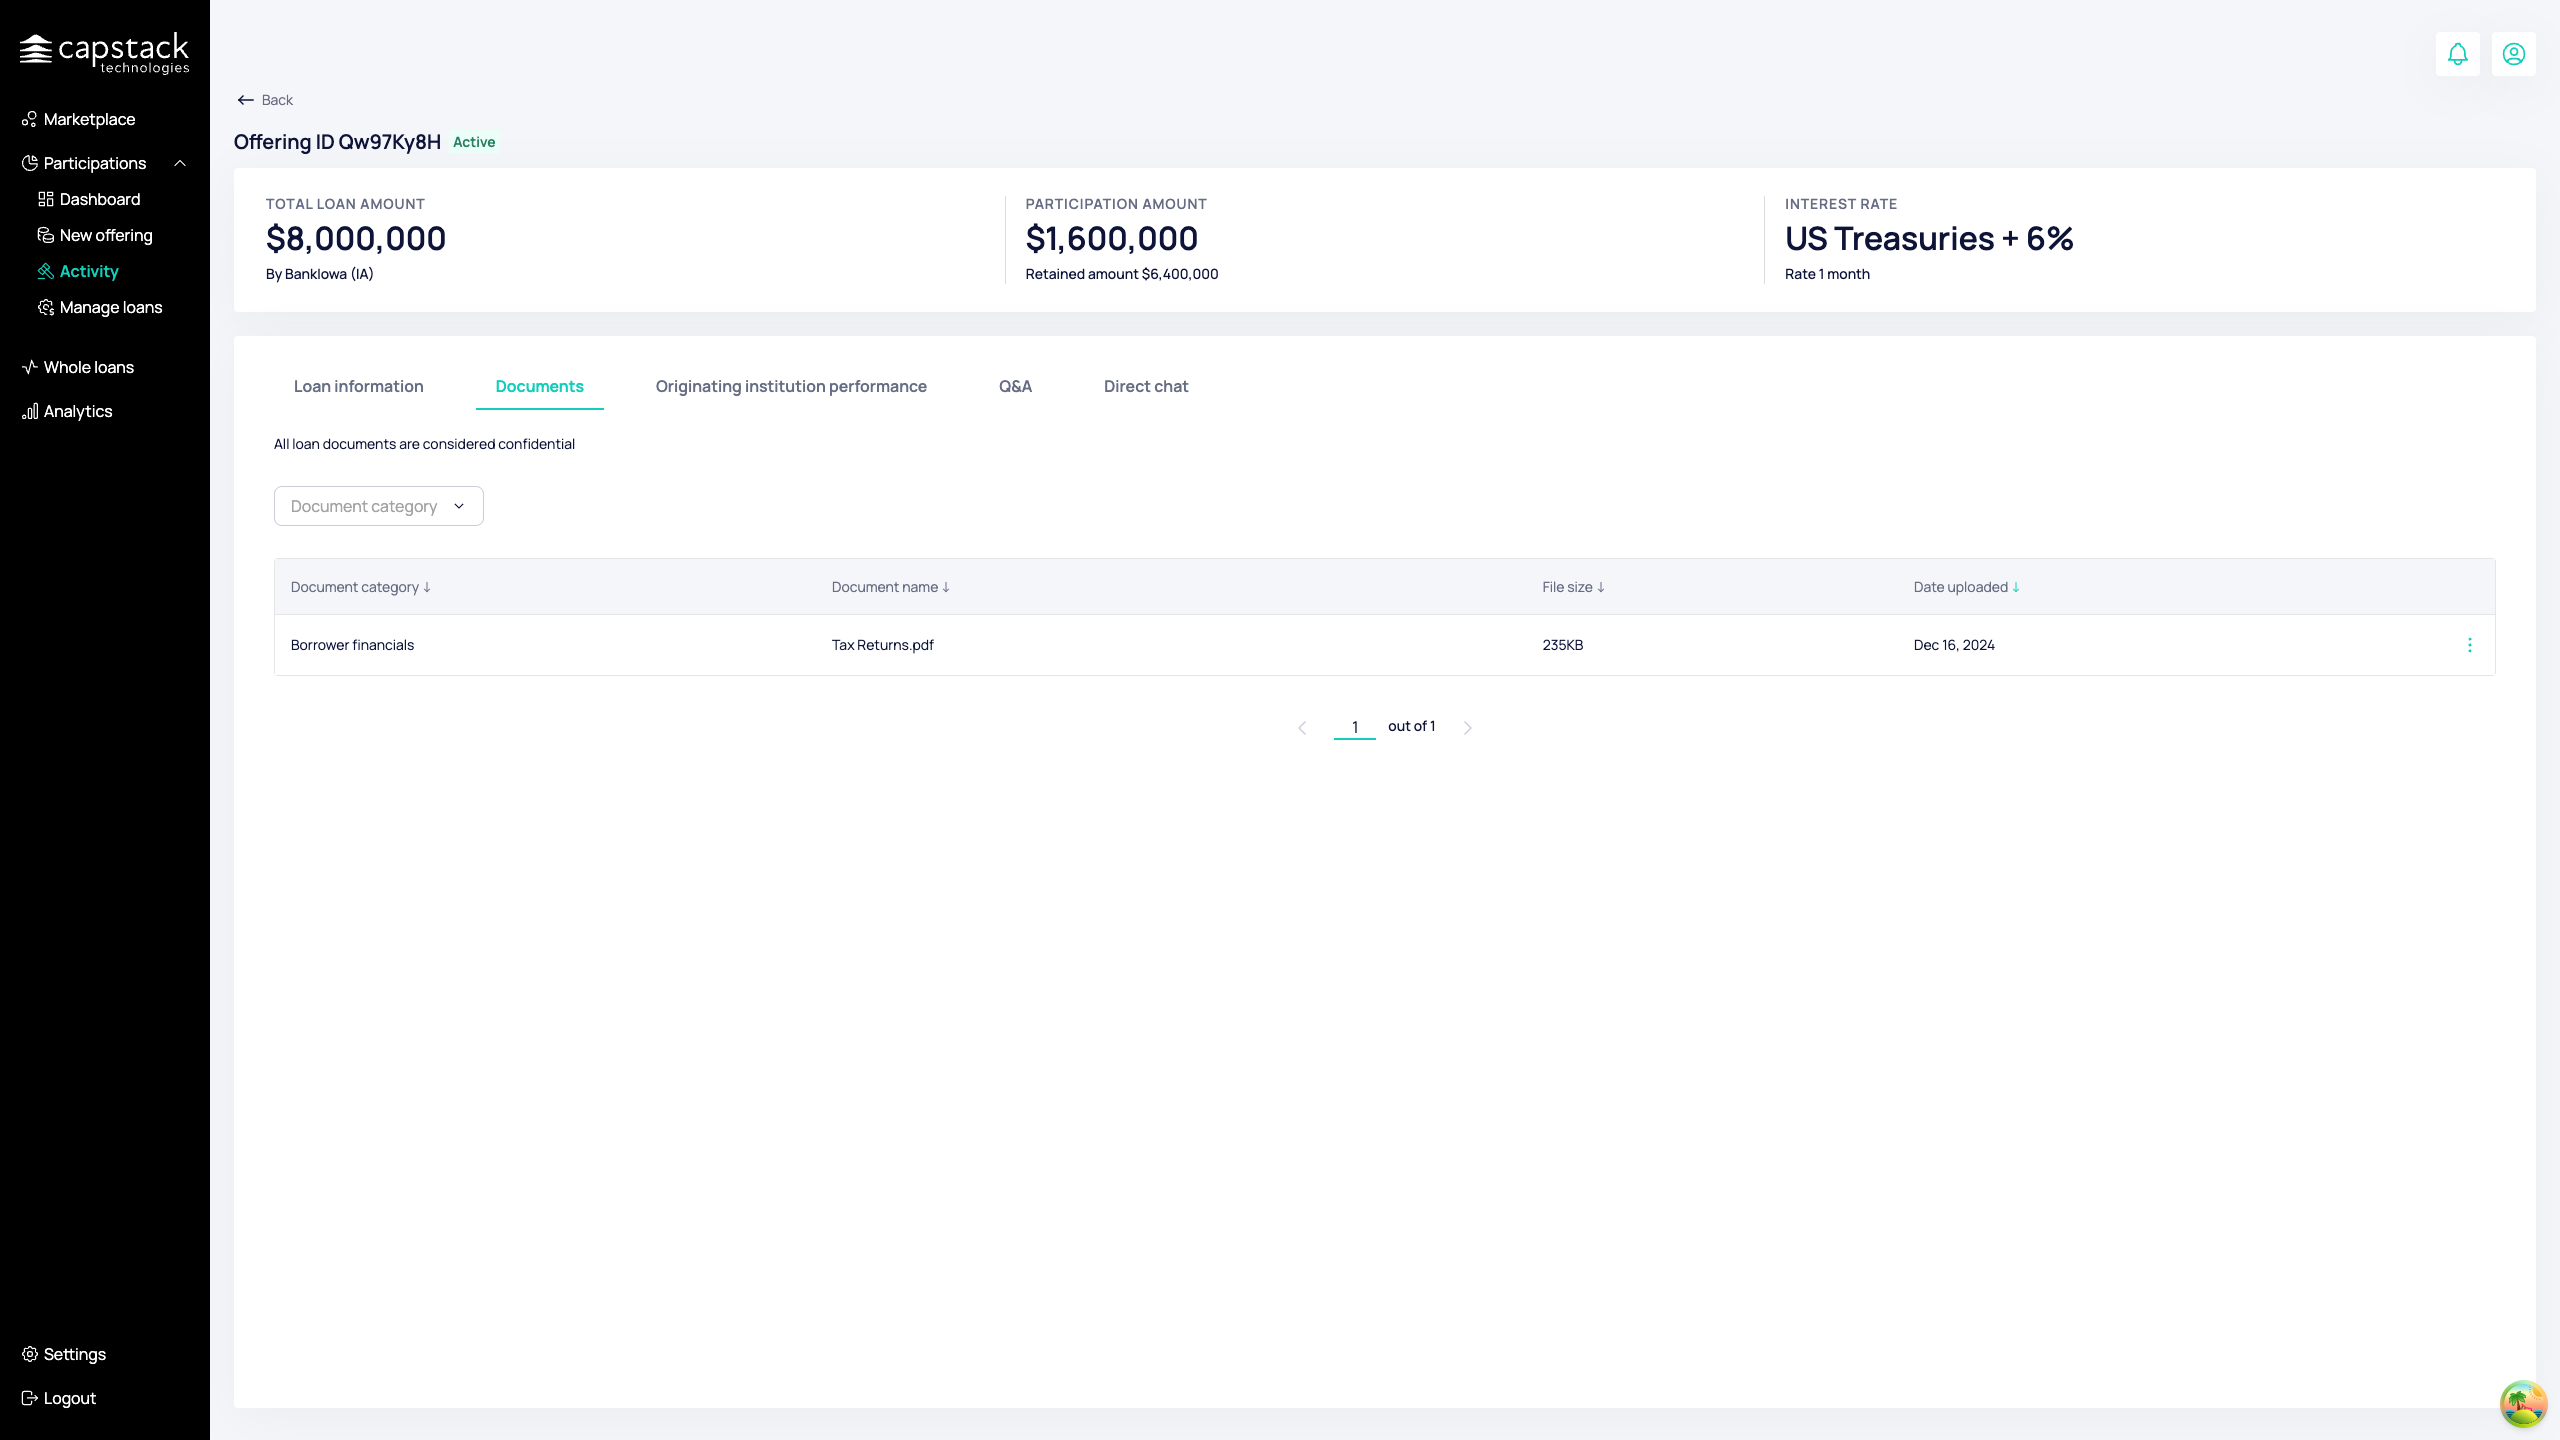Open Analytics section

click(78, 411)
